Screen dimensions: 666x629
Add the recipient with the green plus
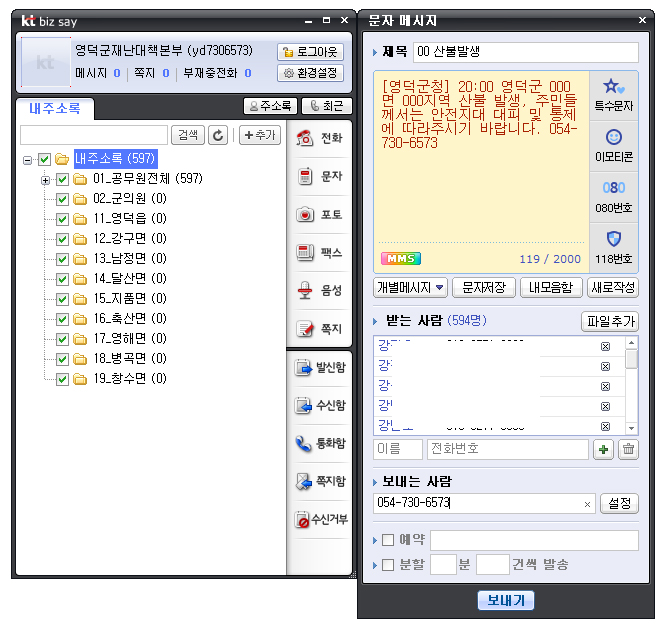[603, 449]
